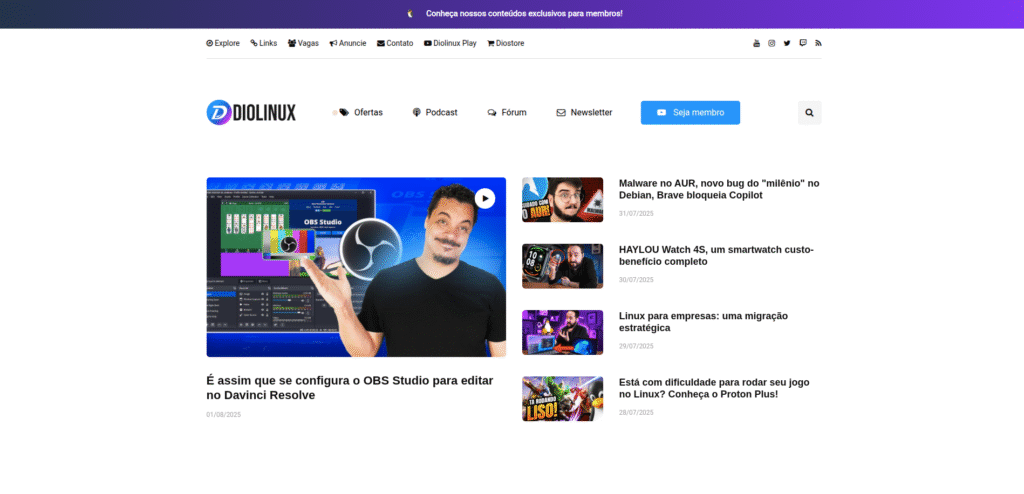
Task: Click the penguin icon in top banner
Action: (410, 13)
